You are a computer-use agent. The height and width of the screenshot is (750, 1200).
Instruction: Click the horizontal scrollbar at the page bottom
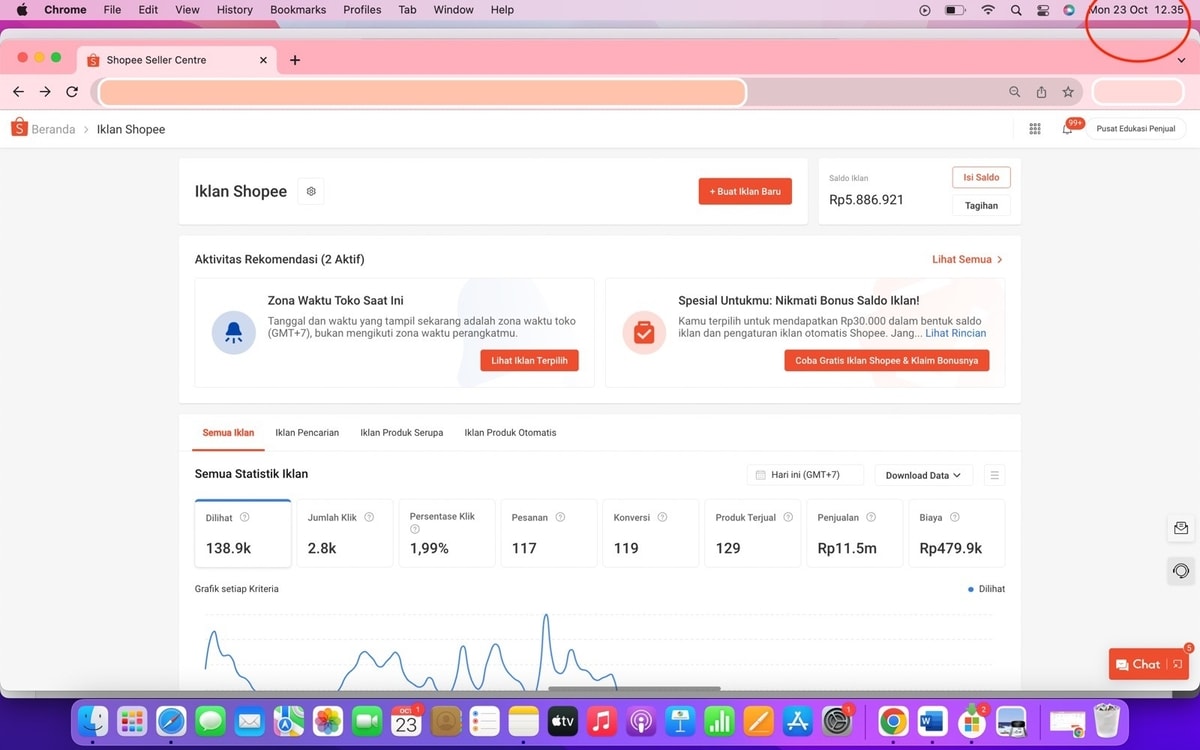pyautogui.click(x=635, y=688)
